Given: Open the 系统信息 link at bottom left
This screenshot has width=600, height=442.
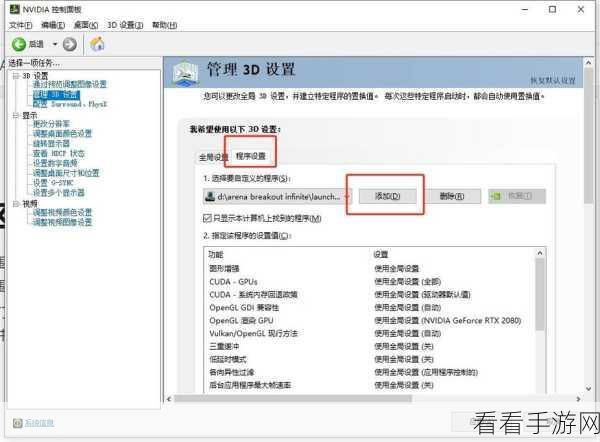Looking at the screenshot, I should point(39,423).
